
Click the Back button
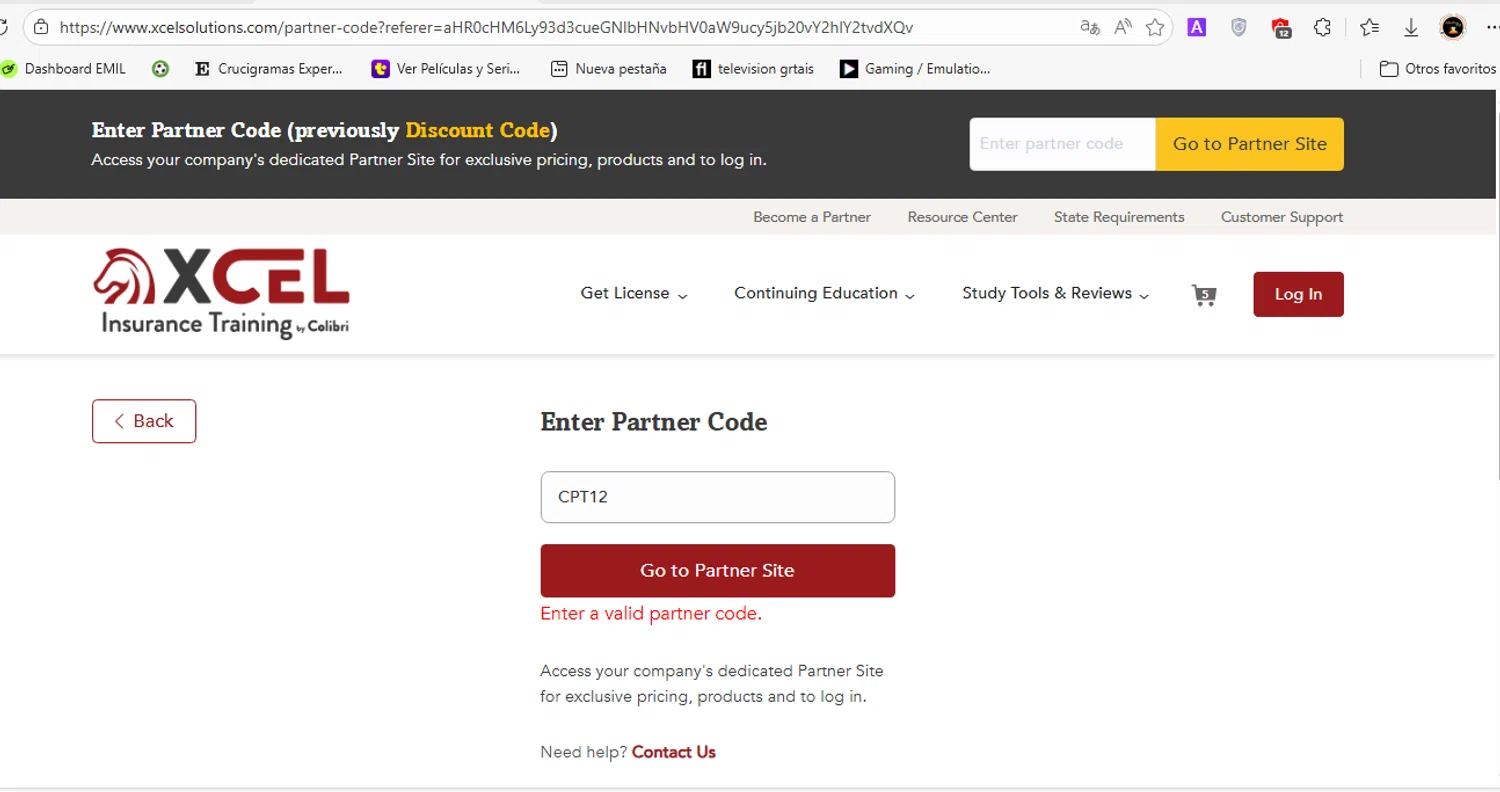click(144, 421)
